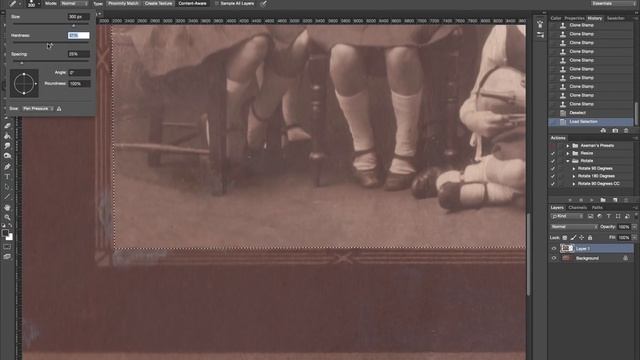Click the Hardness value field
This screenshot has width=640, height=360.
coord(78,36)
